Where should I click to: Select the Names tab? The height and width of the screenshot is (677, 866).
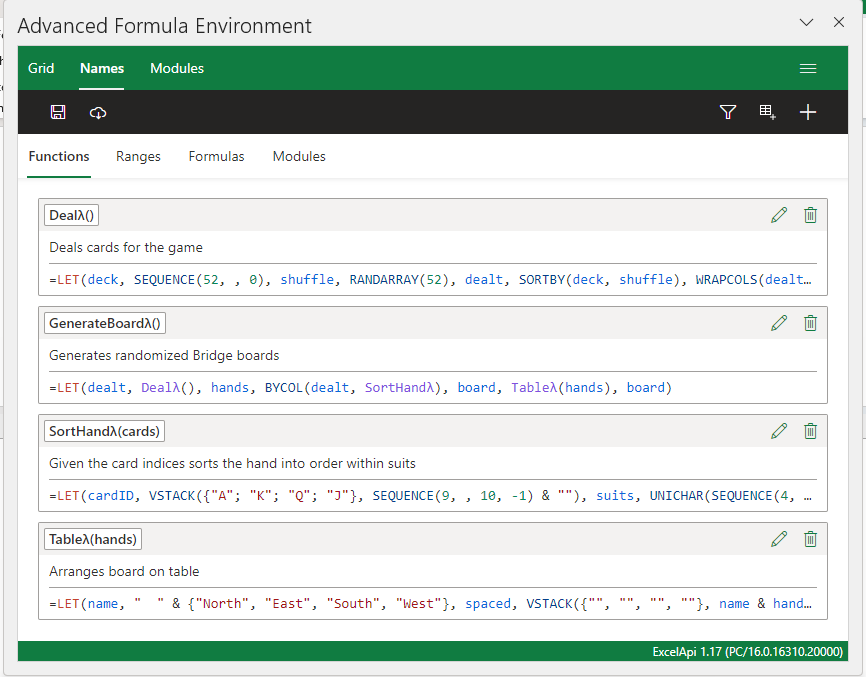point(102,68)
